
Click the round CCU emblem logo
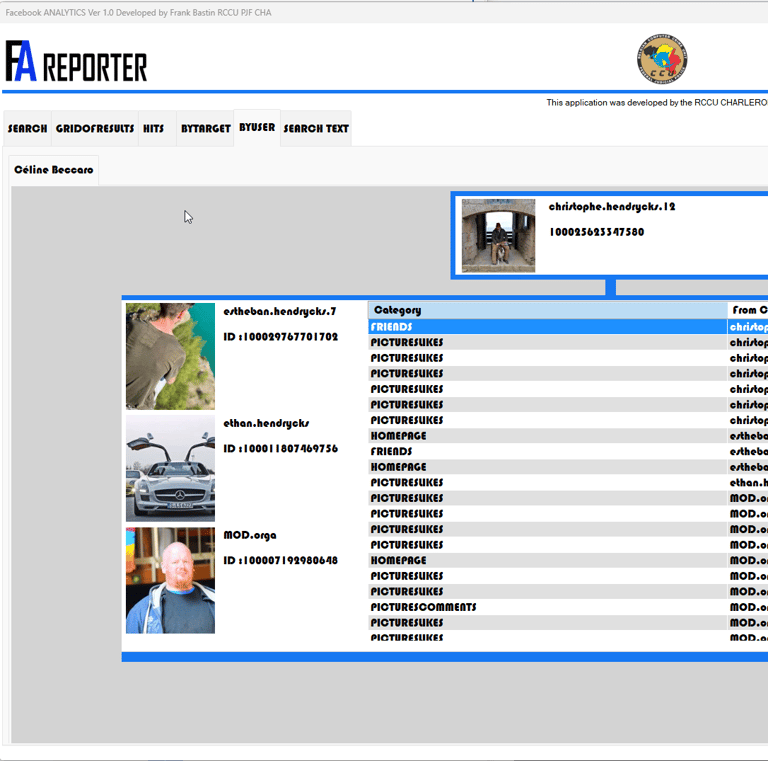tap(662, 59)
